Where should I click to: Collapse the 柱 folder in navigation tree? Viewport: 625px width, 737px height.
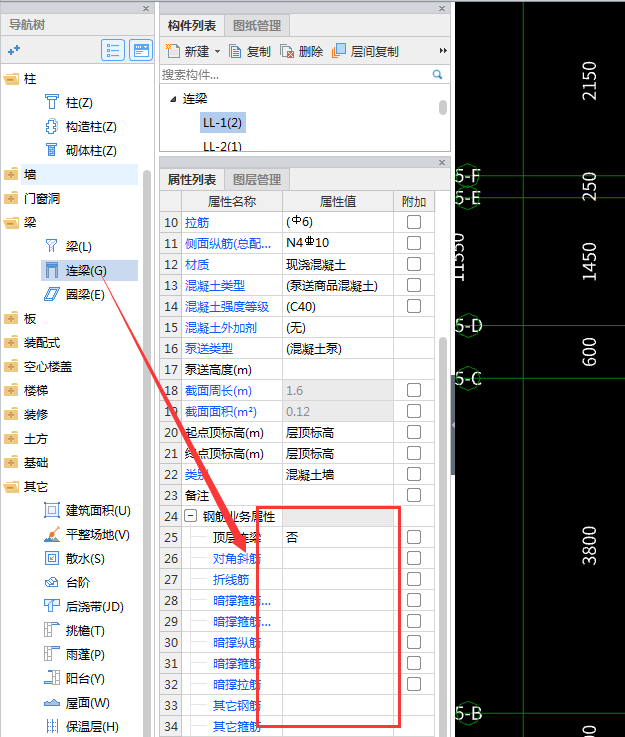pyautogui.click(x=11, y=78)
